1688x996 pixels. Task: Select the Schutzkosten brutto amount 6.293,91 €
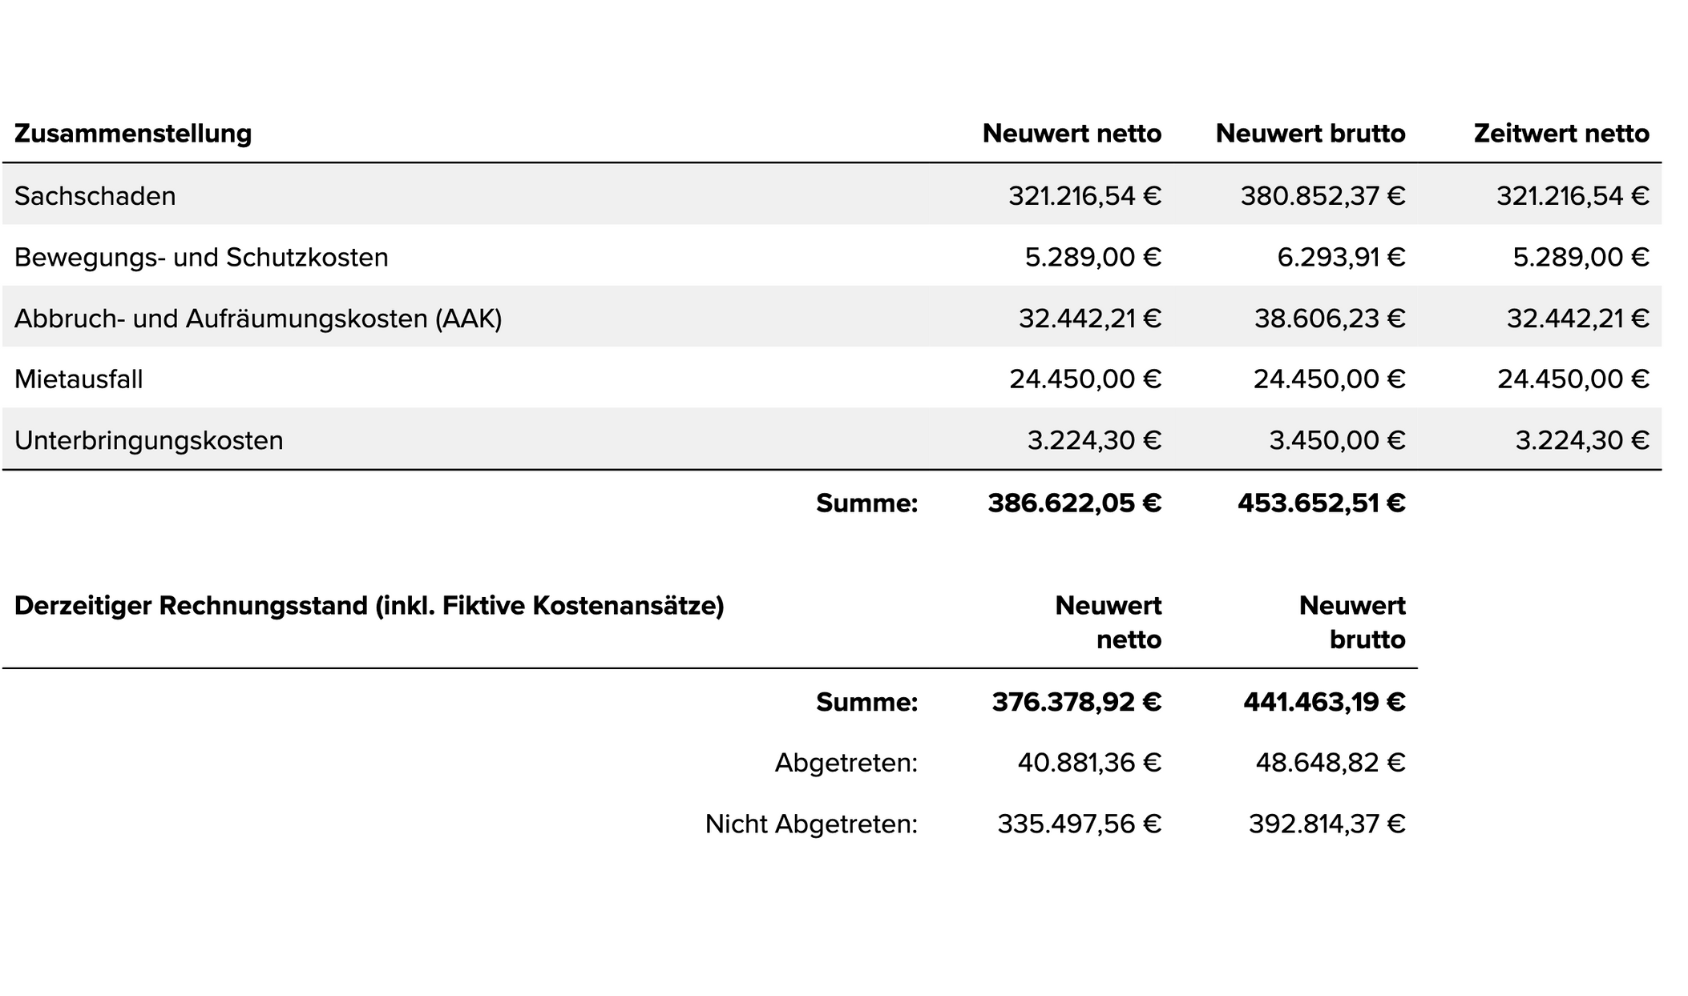(1340, 258)
